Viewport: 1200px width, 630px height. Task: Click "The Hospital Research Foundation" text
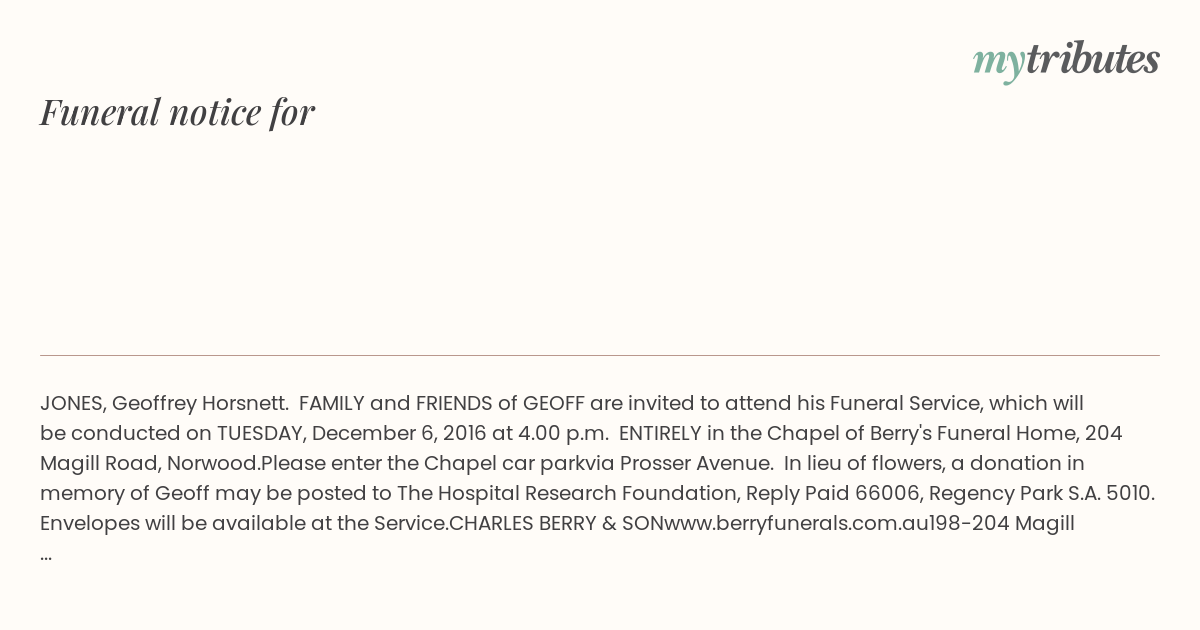(x=567, y=494)
